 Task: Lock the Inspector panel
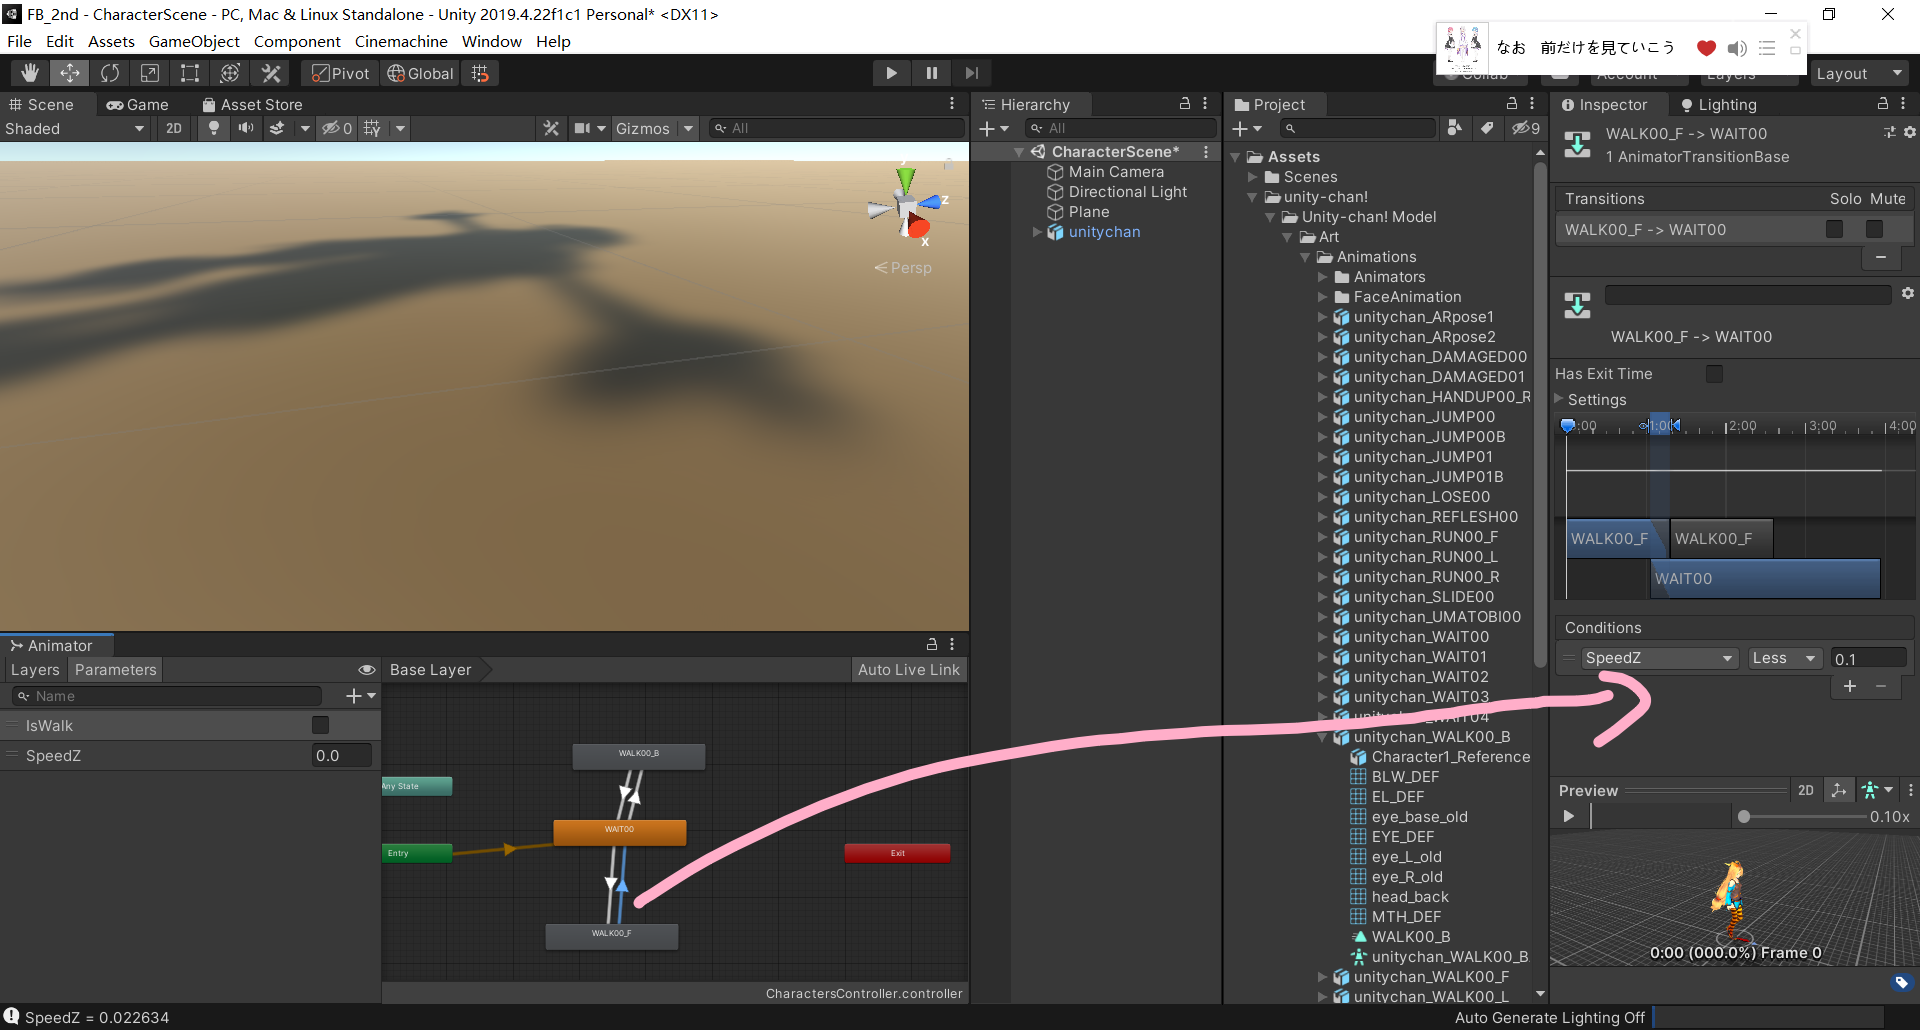(1883, 103)
